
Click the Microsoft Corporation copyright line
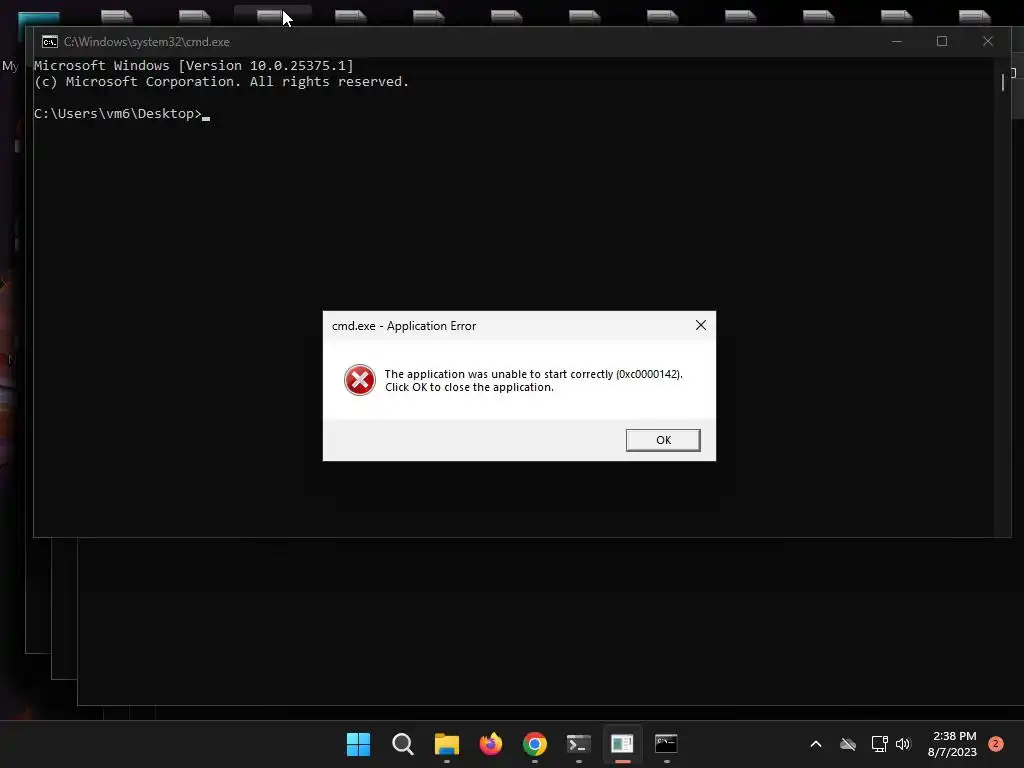[221, 82]
